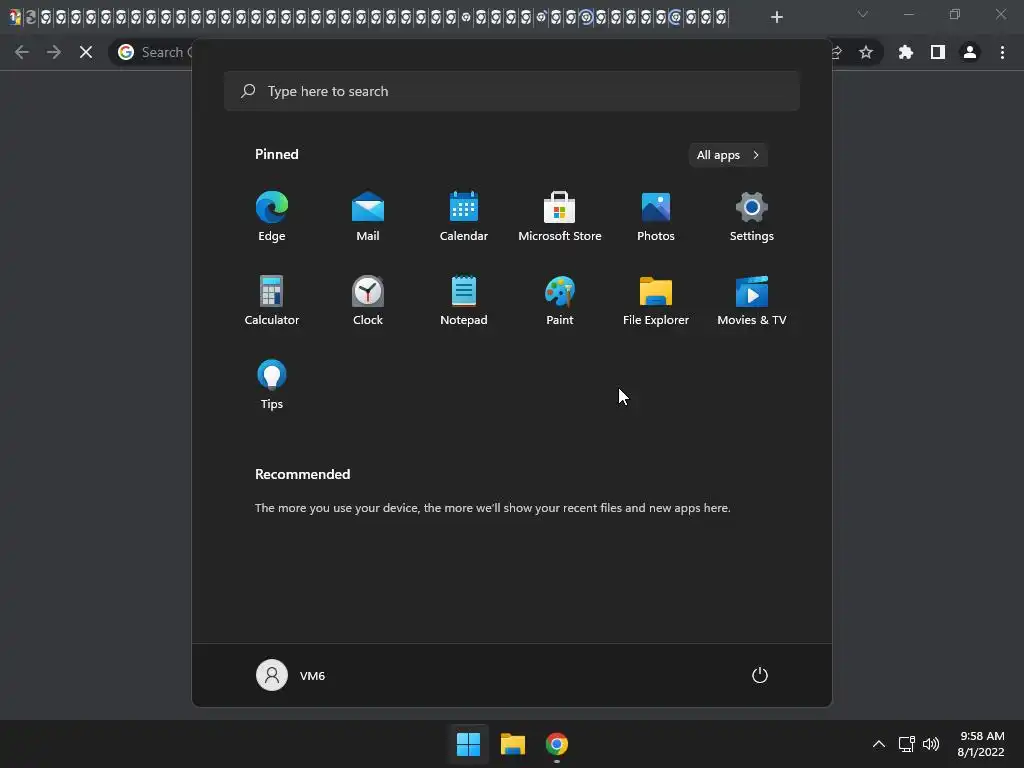The width and height of the screenshot is (1024, 768).
Task: Toggle Chrome side panel
Action: [x=938, y=52]
